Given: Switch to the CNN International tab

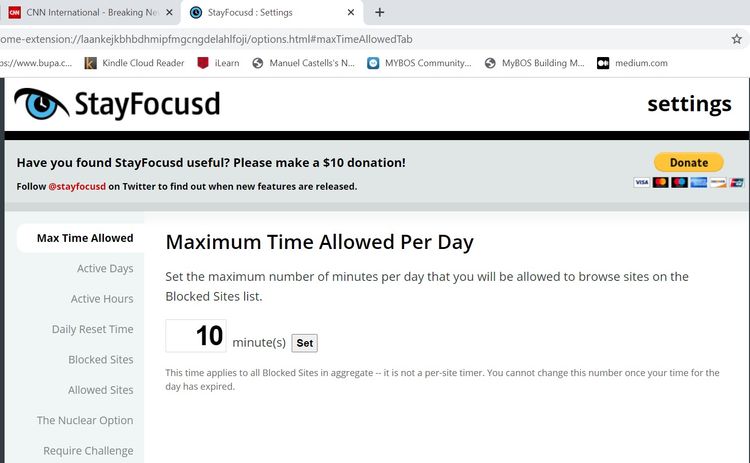Looking at the screenshot, I should coord(80,13).
